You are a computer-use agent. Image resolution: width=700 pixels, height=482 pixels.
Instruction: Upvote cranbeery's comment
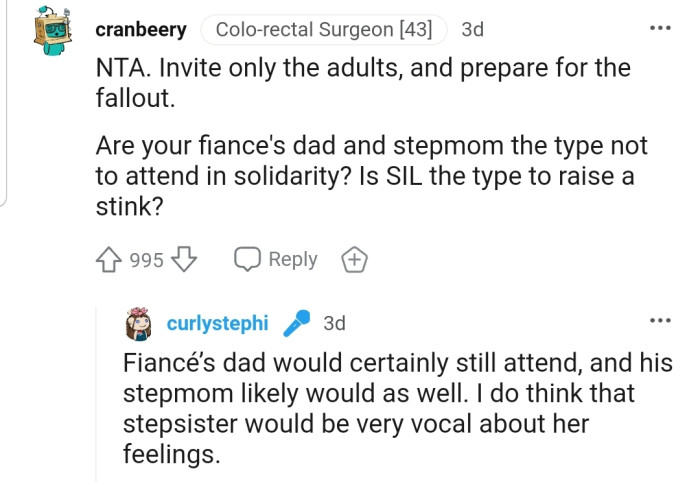[109, 260]
